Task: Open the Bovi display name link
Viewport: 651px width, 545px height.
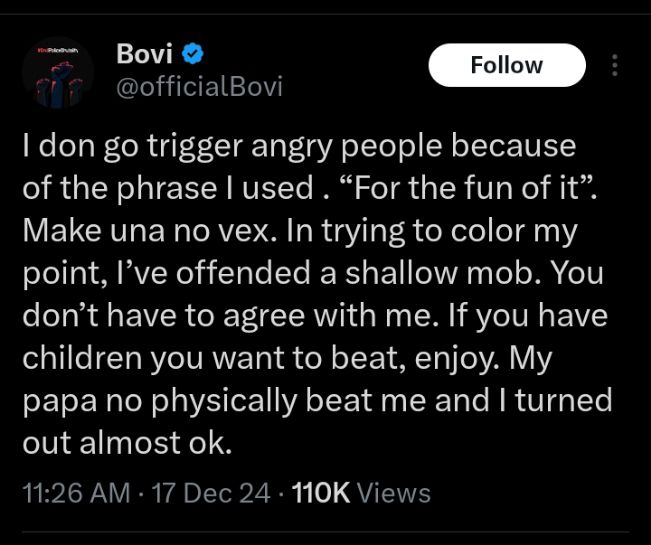Action: point(145,52)
